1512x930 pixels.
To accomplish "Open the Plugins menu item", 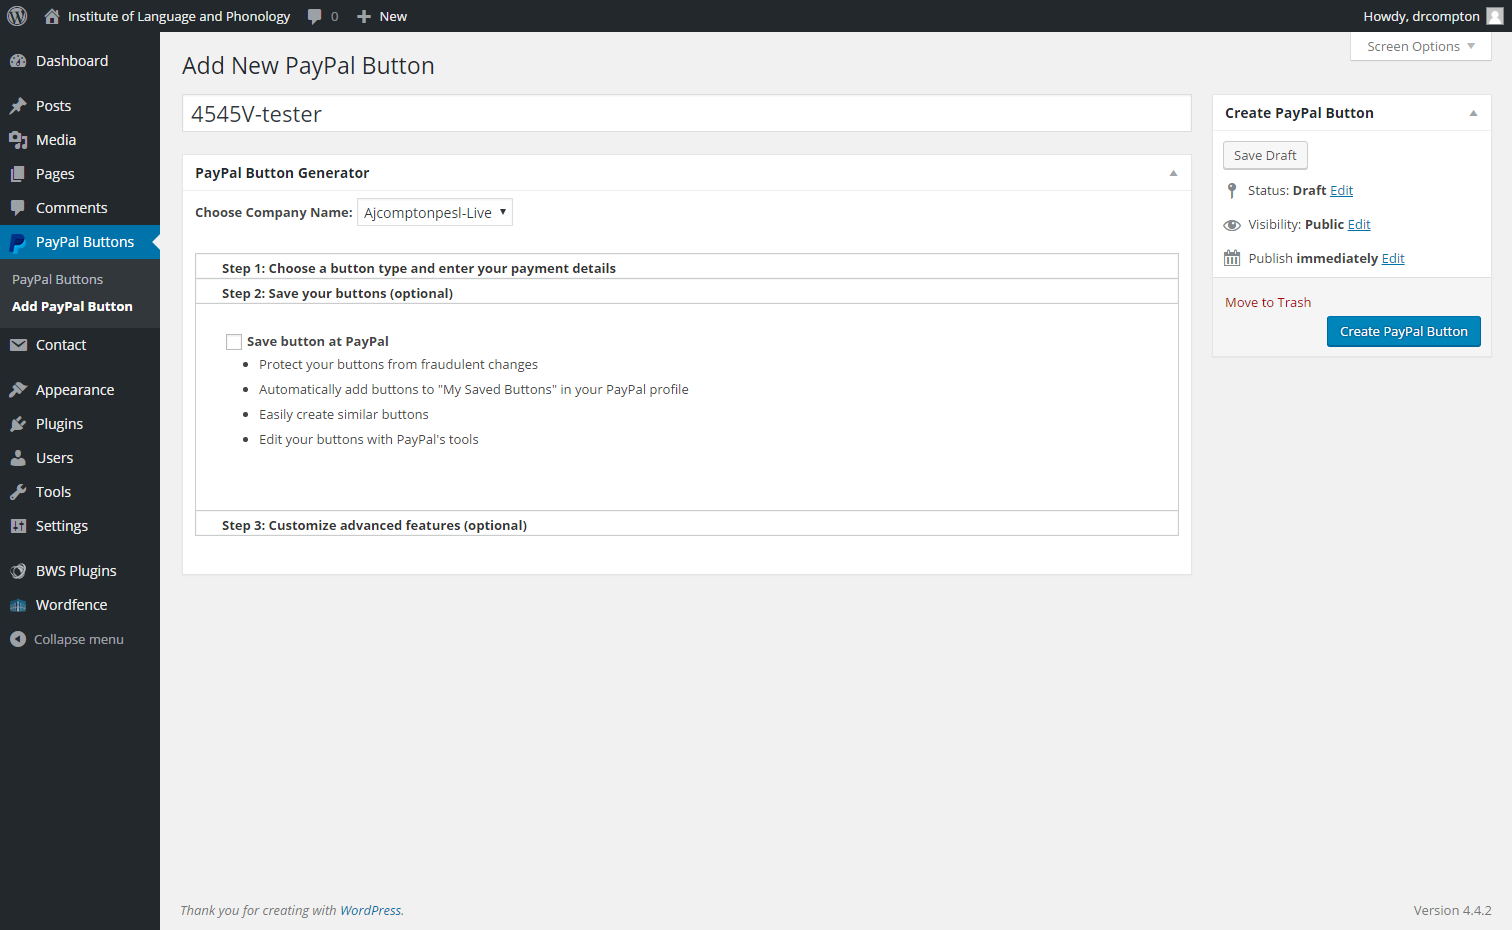I will 80,424.
